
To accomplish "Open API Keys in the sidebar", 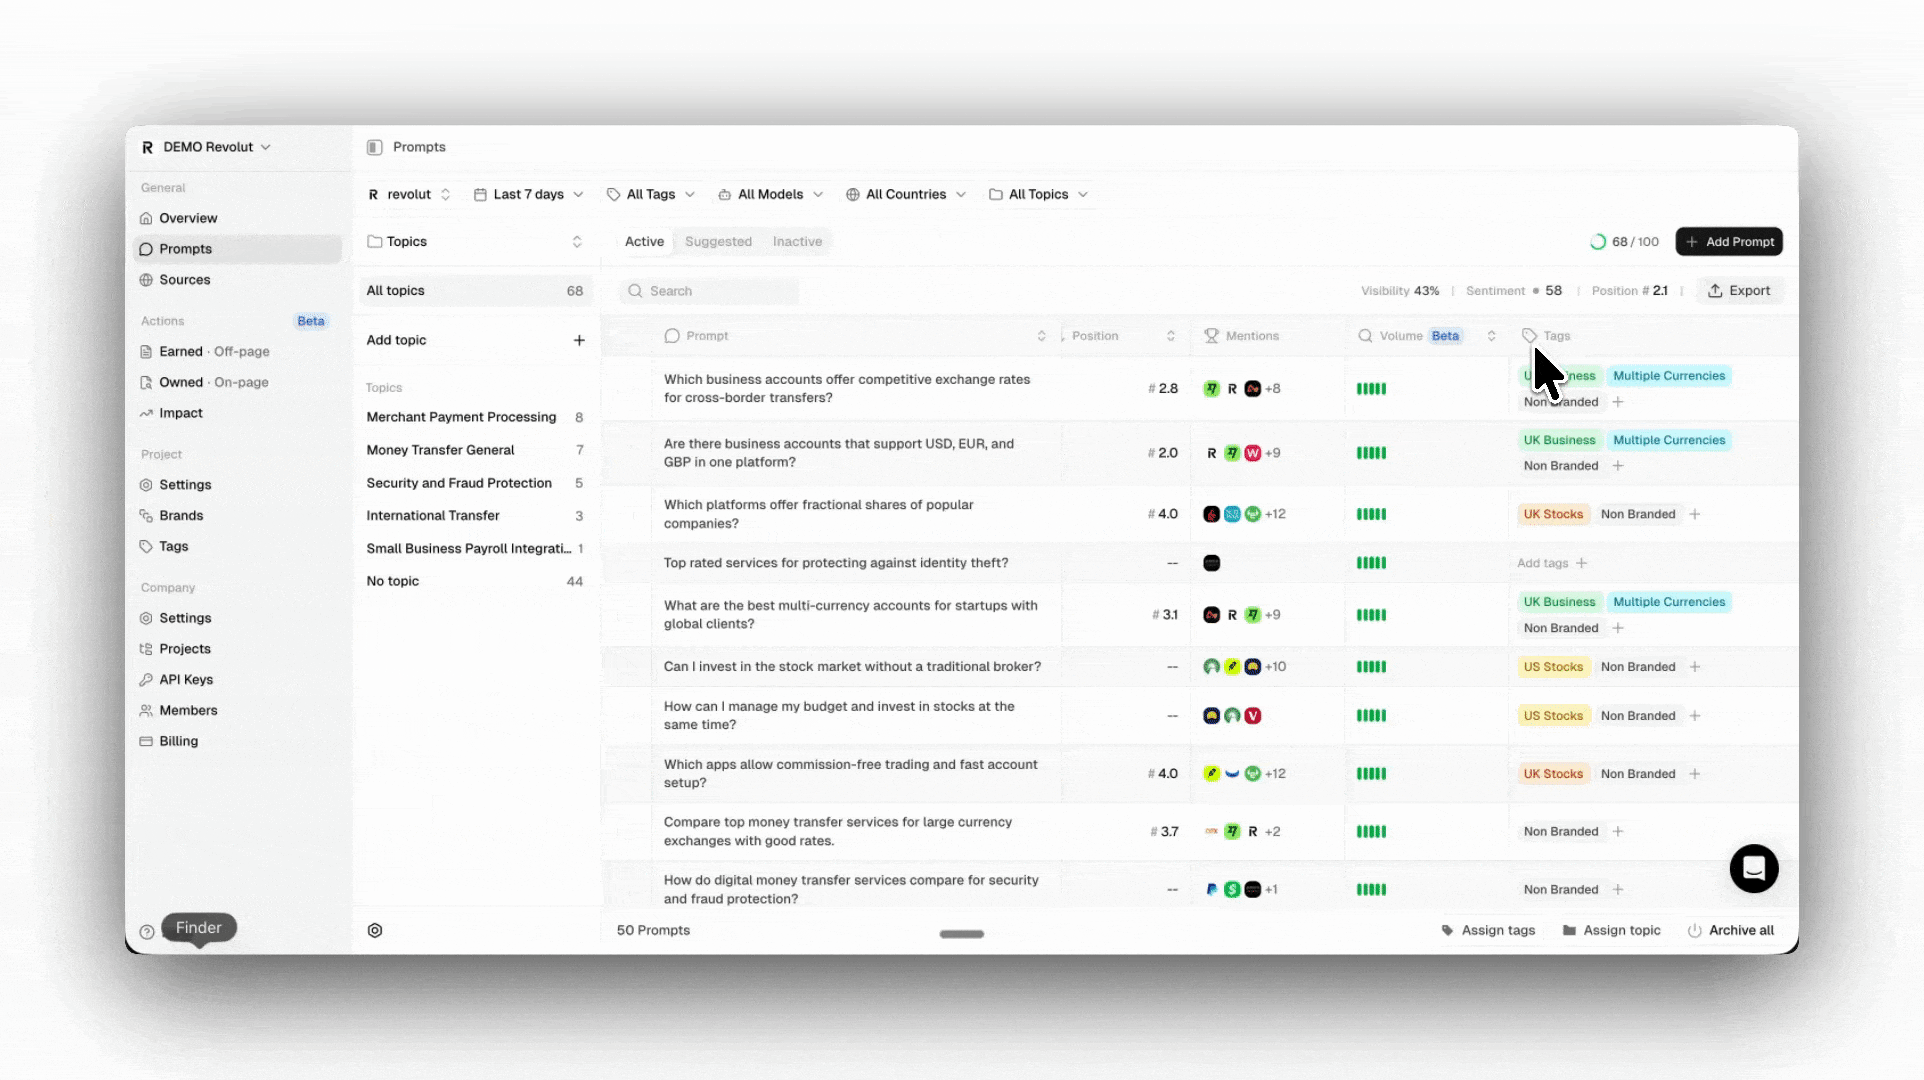I will click(186, 679).
